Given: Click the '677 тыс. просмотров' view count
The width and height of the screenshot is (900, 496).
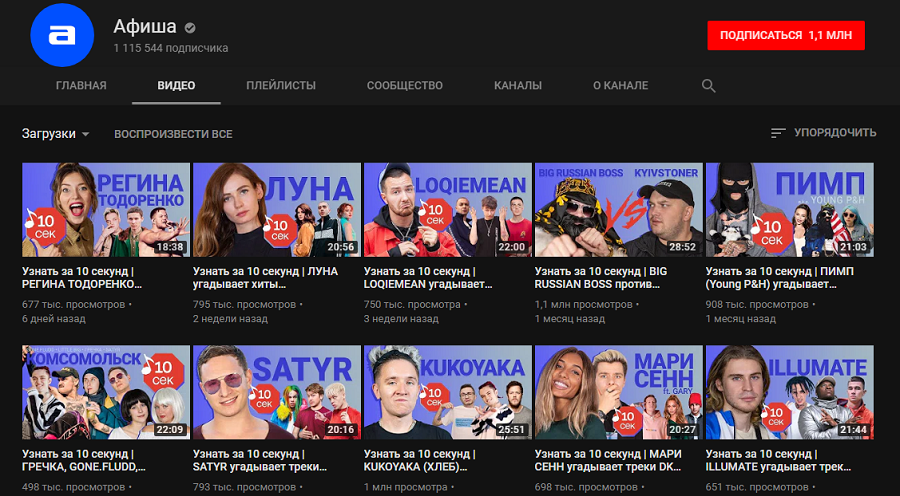Looking at the screenshot, I should (x=73, y=304).
